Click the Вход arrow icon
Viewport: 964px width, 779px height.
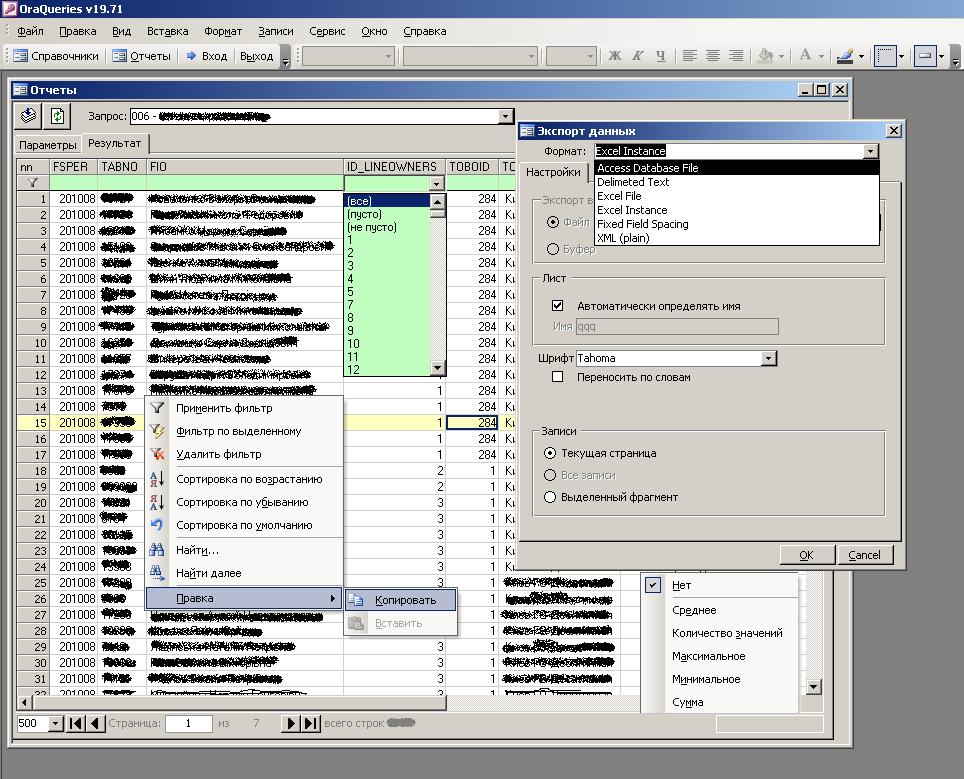point(191,56)
